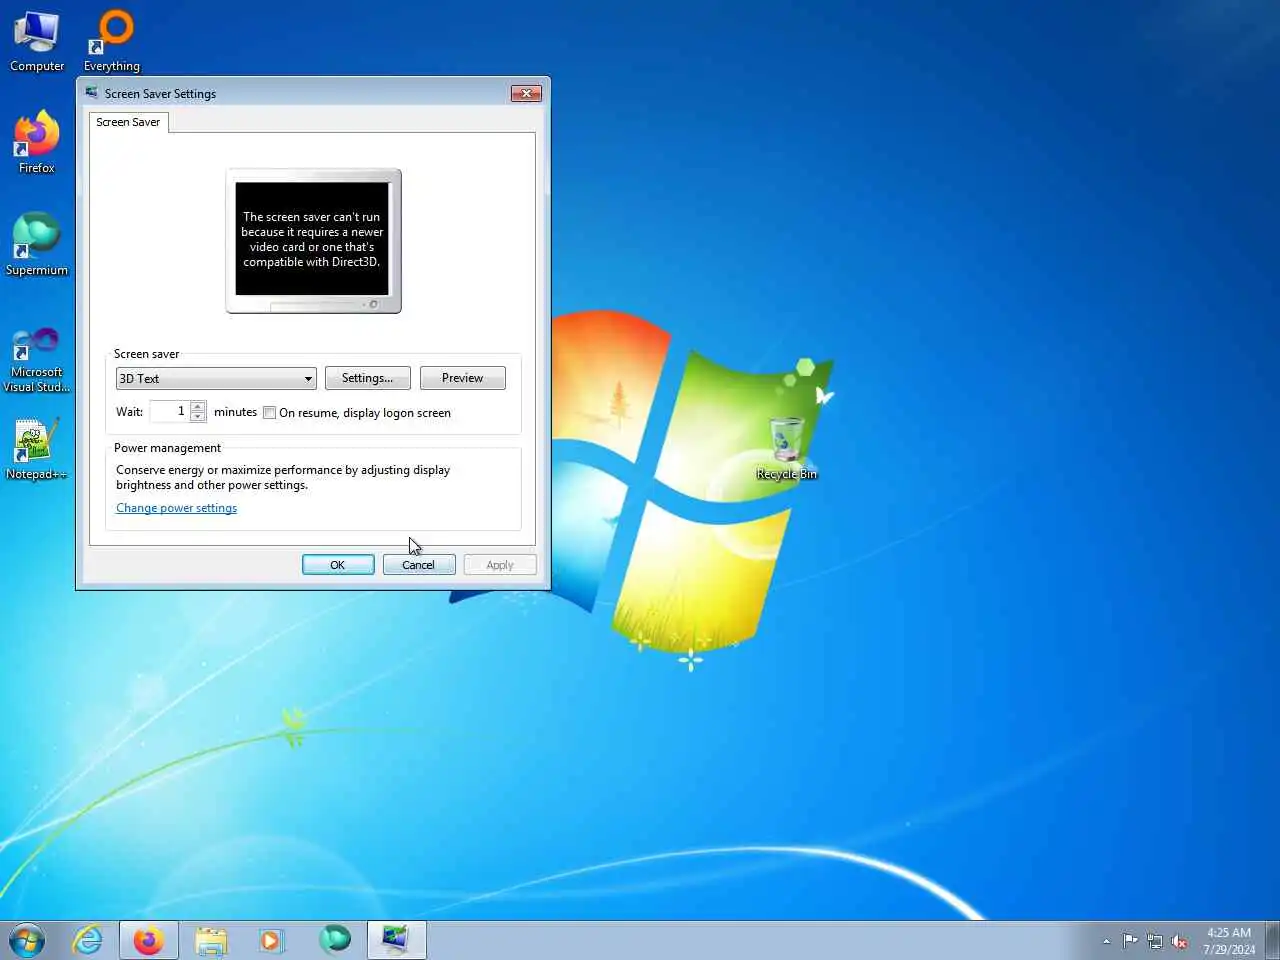This screenshot has width=1280, height=960.
Task: Launch Notepad++ from the desktop
Action: click(x=37, y=450)
